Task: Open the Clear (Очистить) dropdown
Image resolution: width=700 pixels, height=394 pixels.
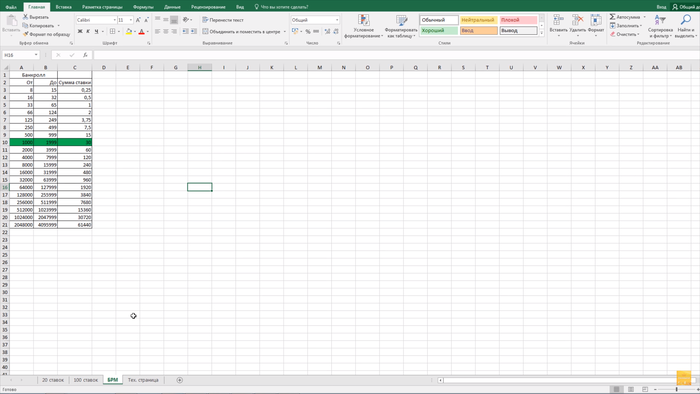Action: [x=625, y=34]
